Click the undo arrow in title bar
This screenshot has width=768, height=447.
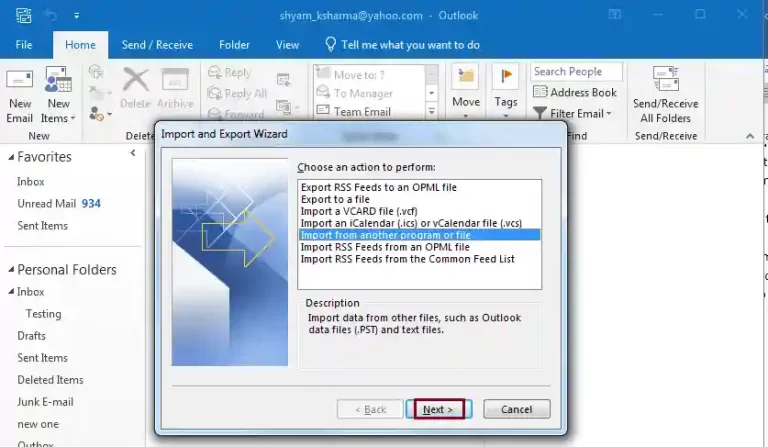[52, 15]
